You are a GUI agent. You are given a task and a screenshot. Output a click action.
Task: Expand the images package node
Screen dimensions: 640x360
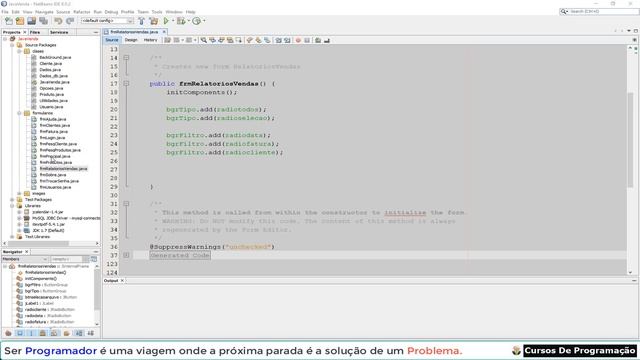(20, 193)
